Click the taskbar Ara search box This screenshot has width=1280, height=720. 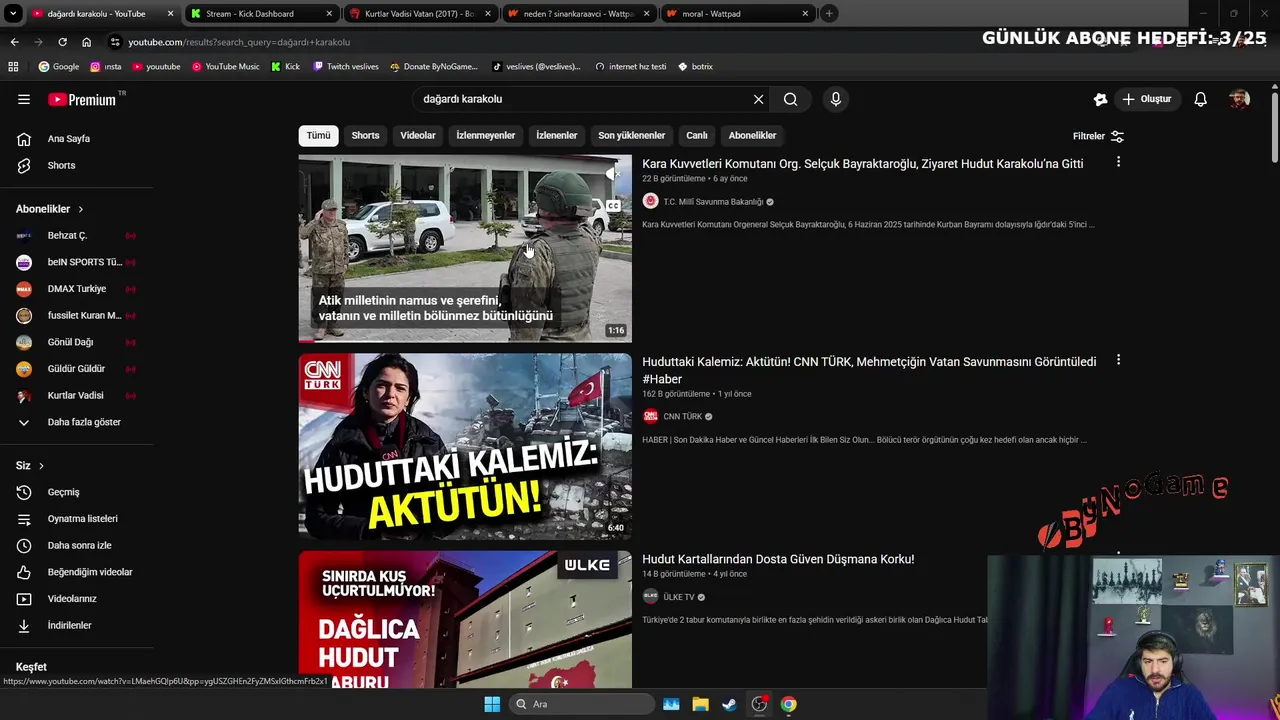[580, 704]
